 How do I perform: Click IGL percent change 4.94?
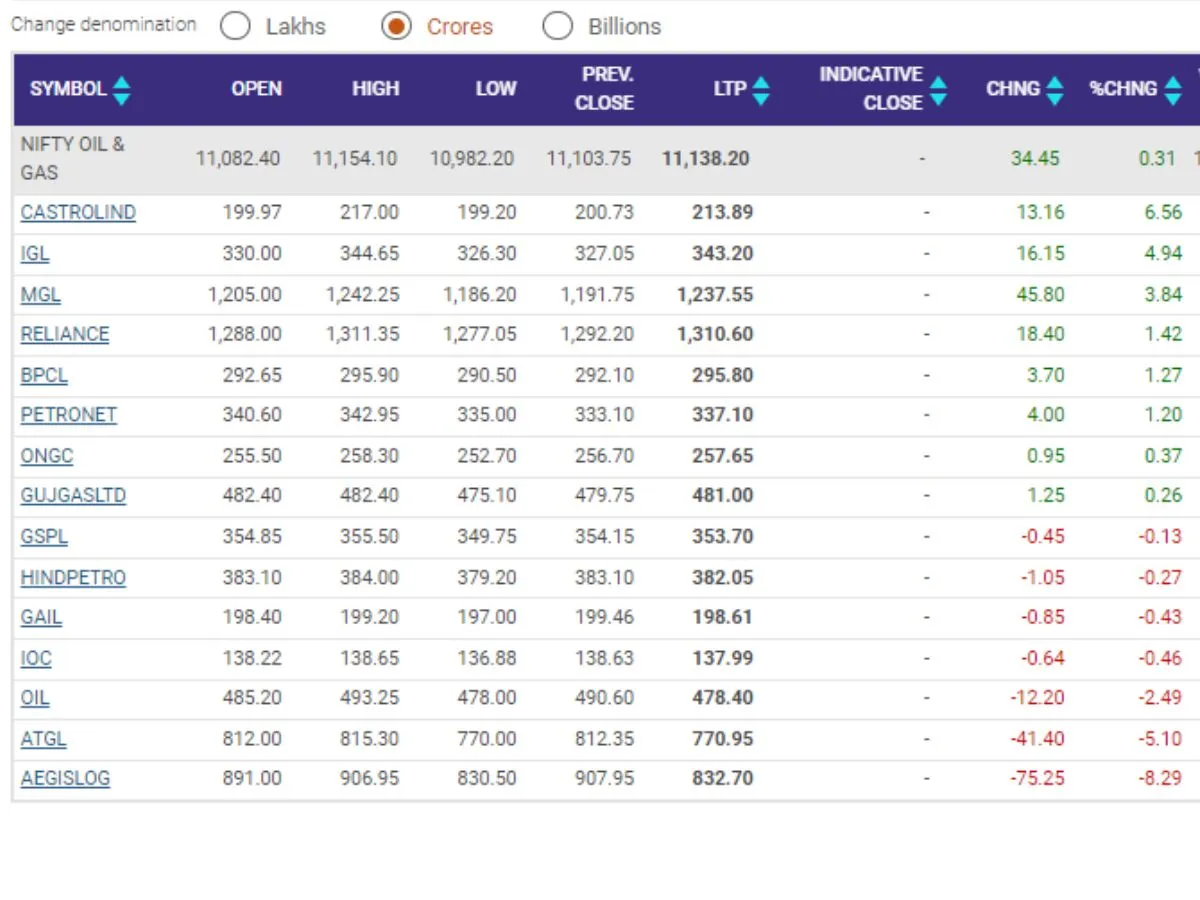pyautogui.click(x=1163, y=254)
